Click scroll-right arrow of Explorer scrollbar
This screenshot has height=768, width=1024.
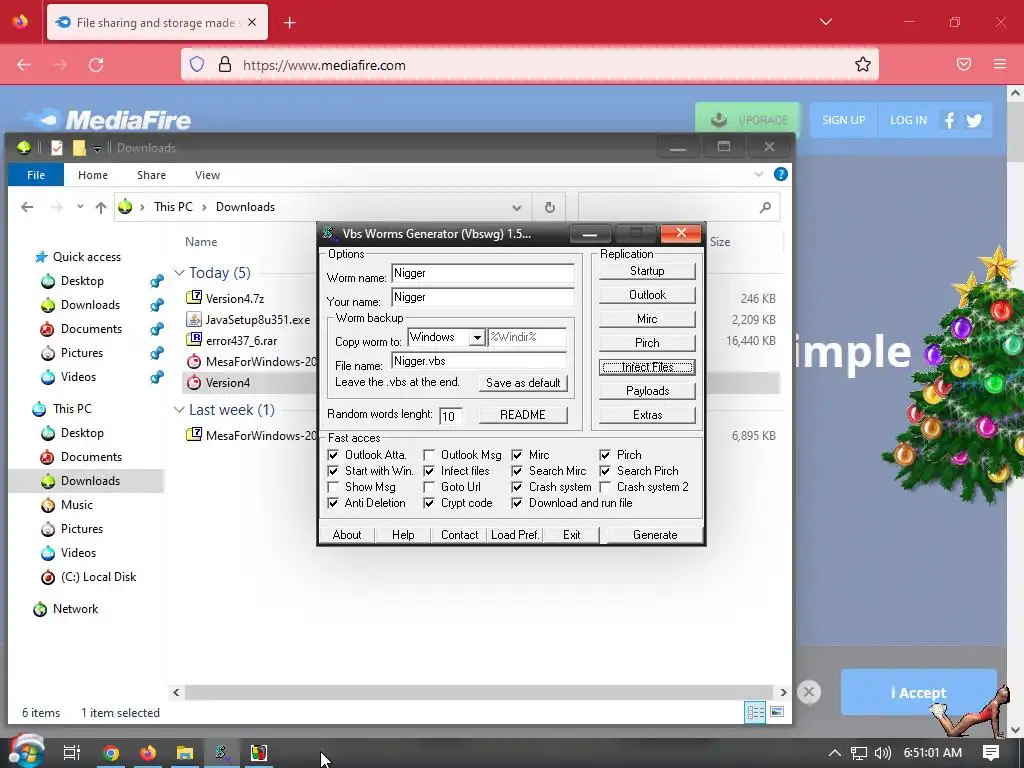point(784,692)
